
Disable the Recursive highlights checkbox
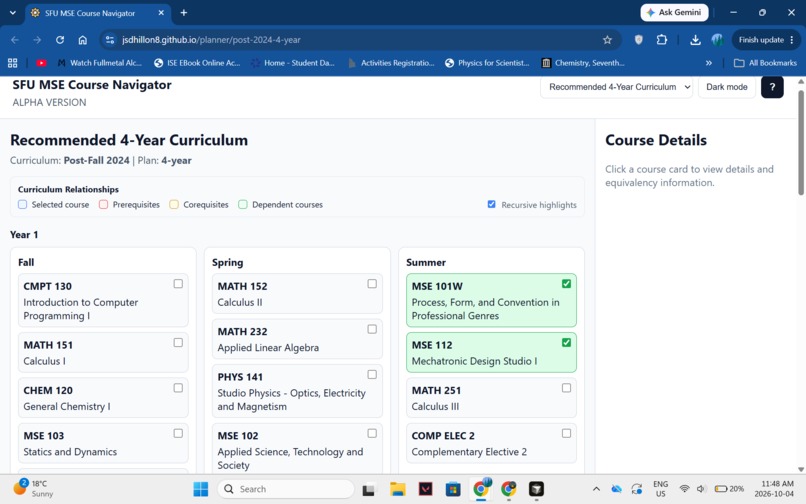coord(491,204)
